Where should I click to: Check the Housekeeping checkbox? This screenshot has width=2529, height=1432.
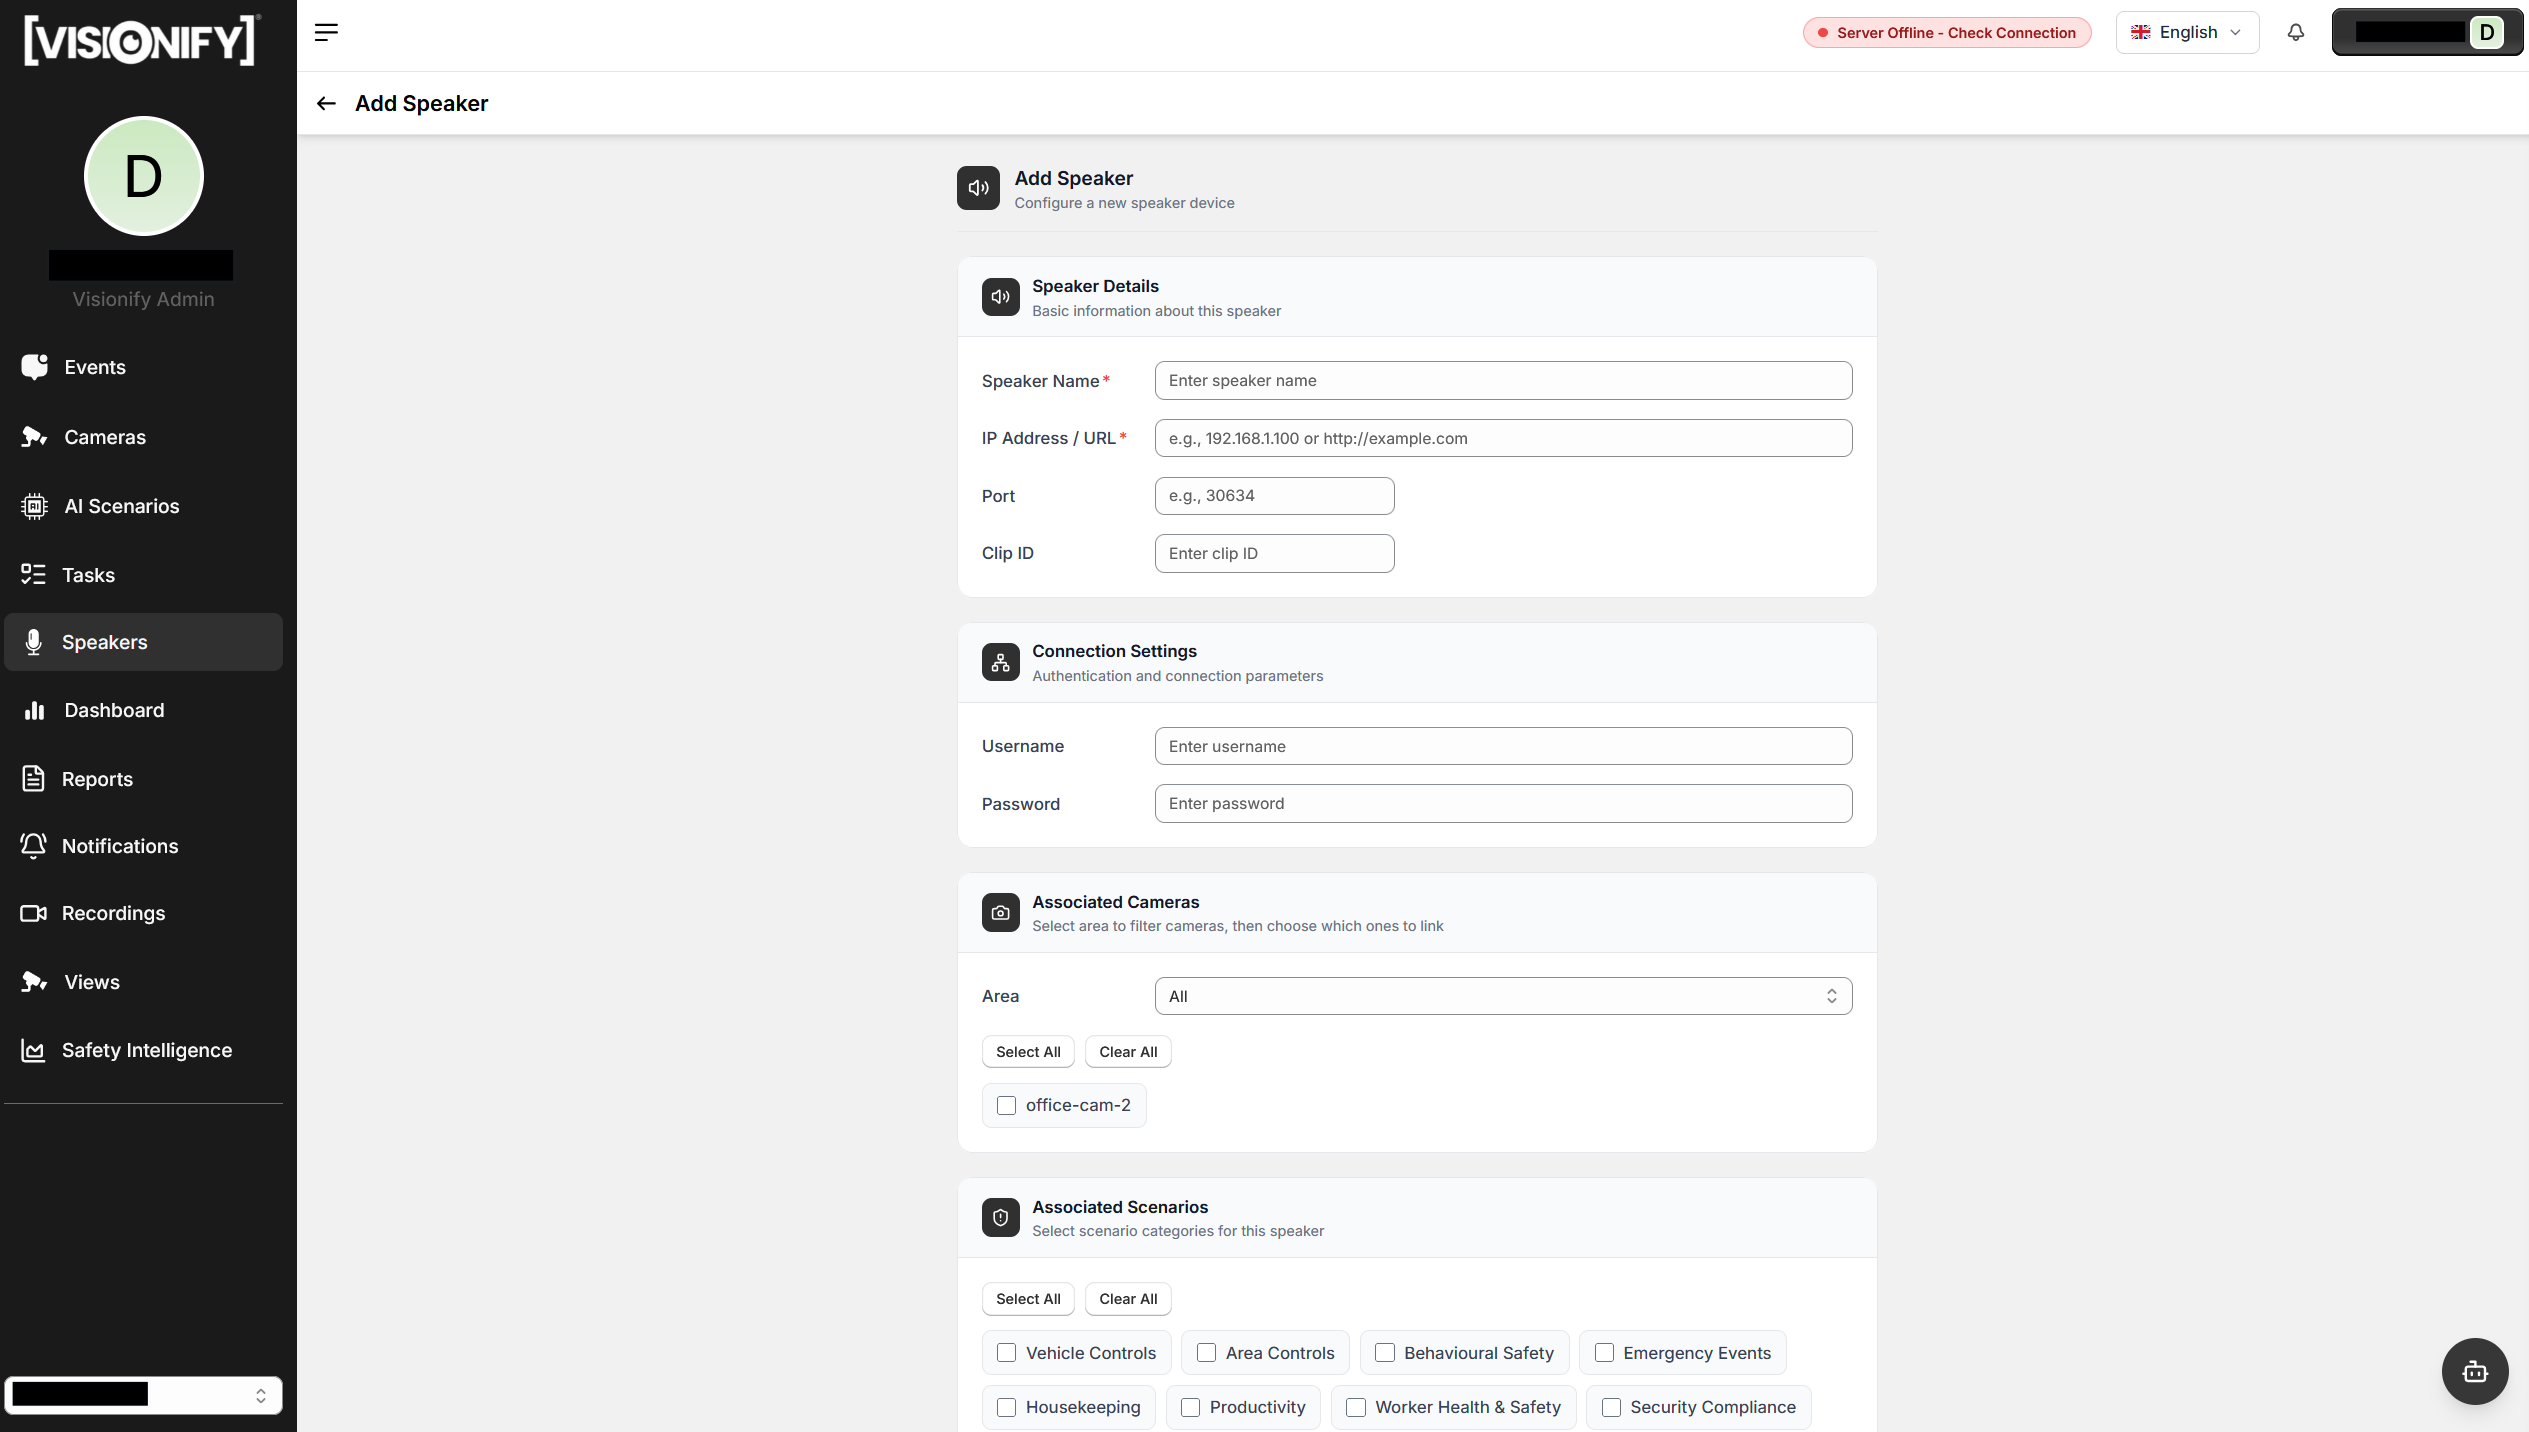(x=1006, y=1407)
